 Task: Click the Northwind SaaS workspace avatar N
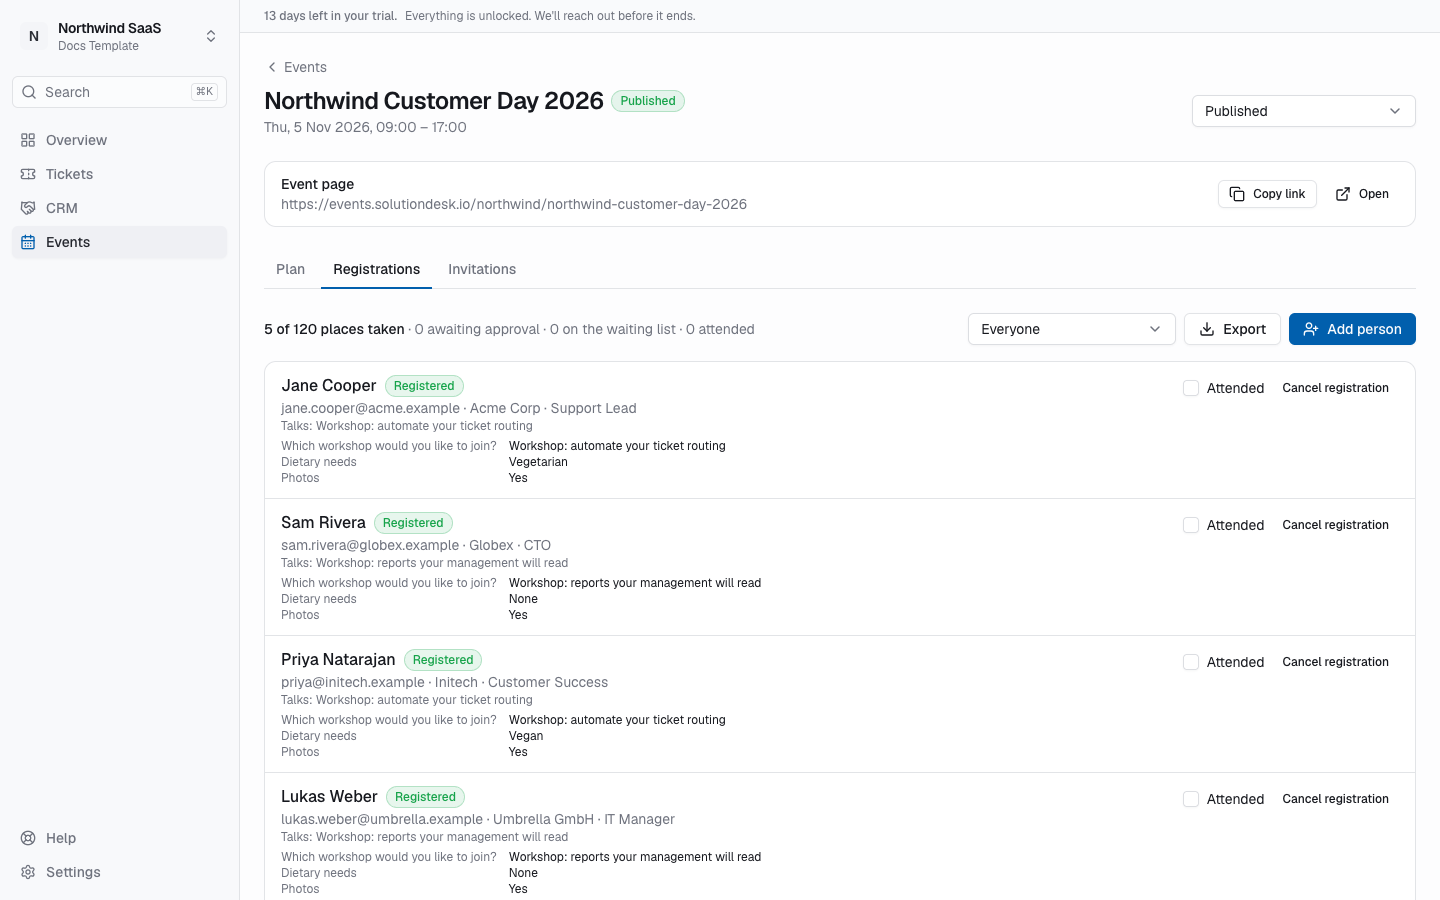(34, 36)
